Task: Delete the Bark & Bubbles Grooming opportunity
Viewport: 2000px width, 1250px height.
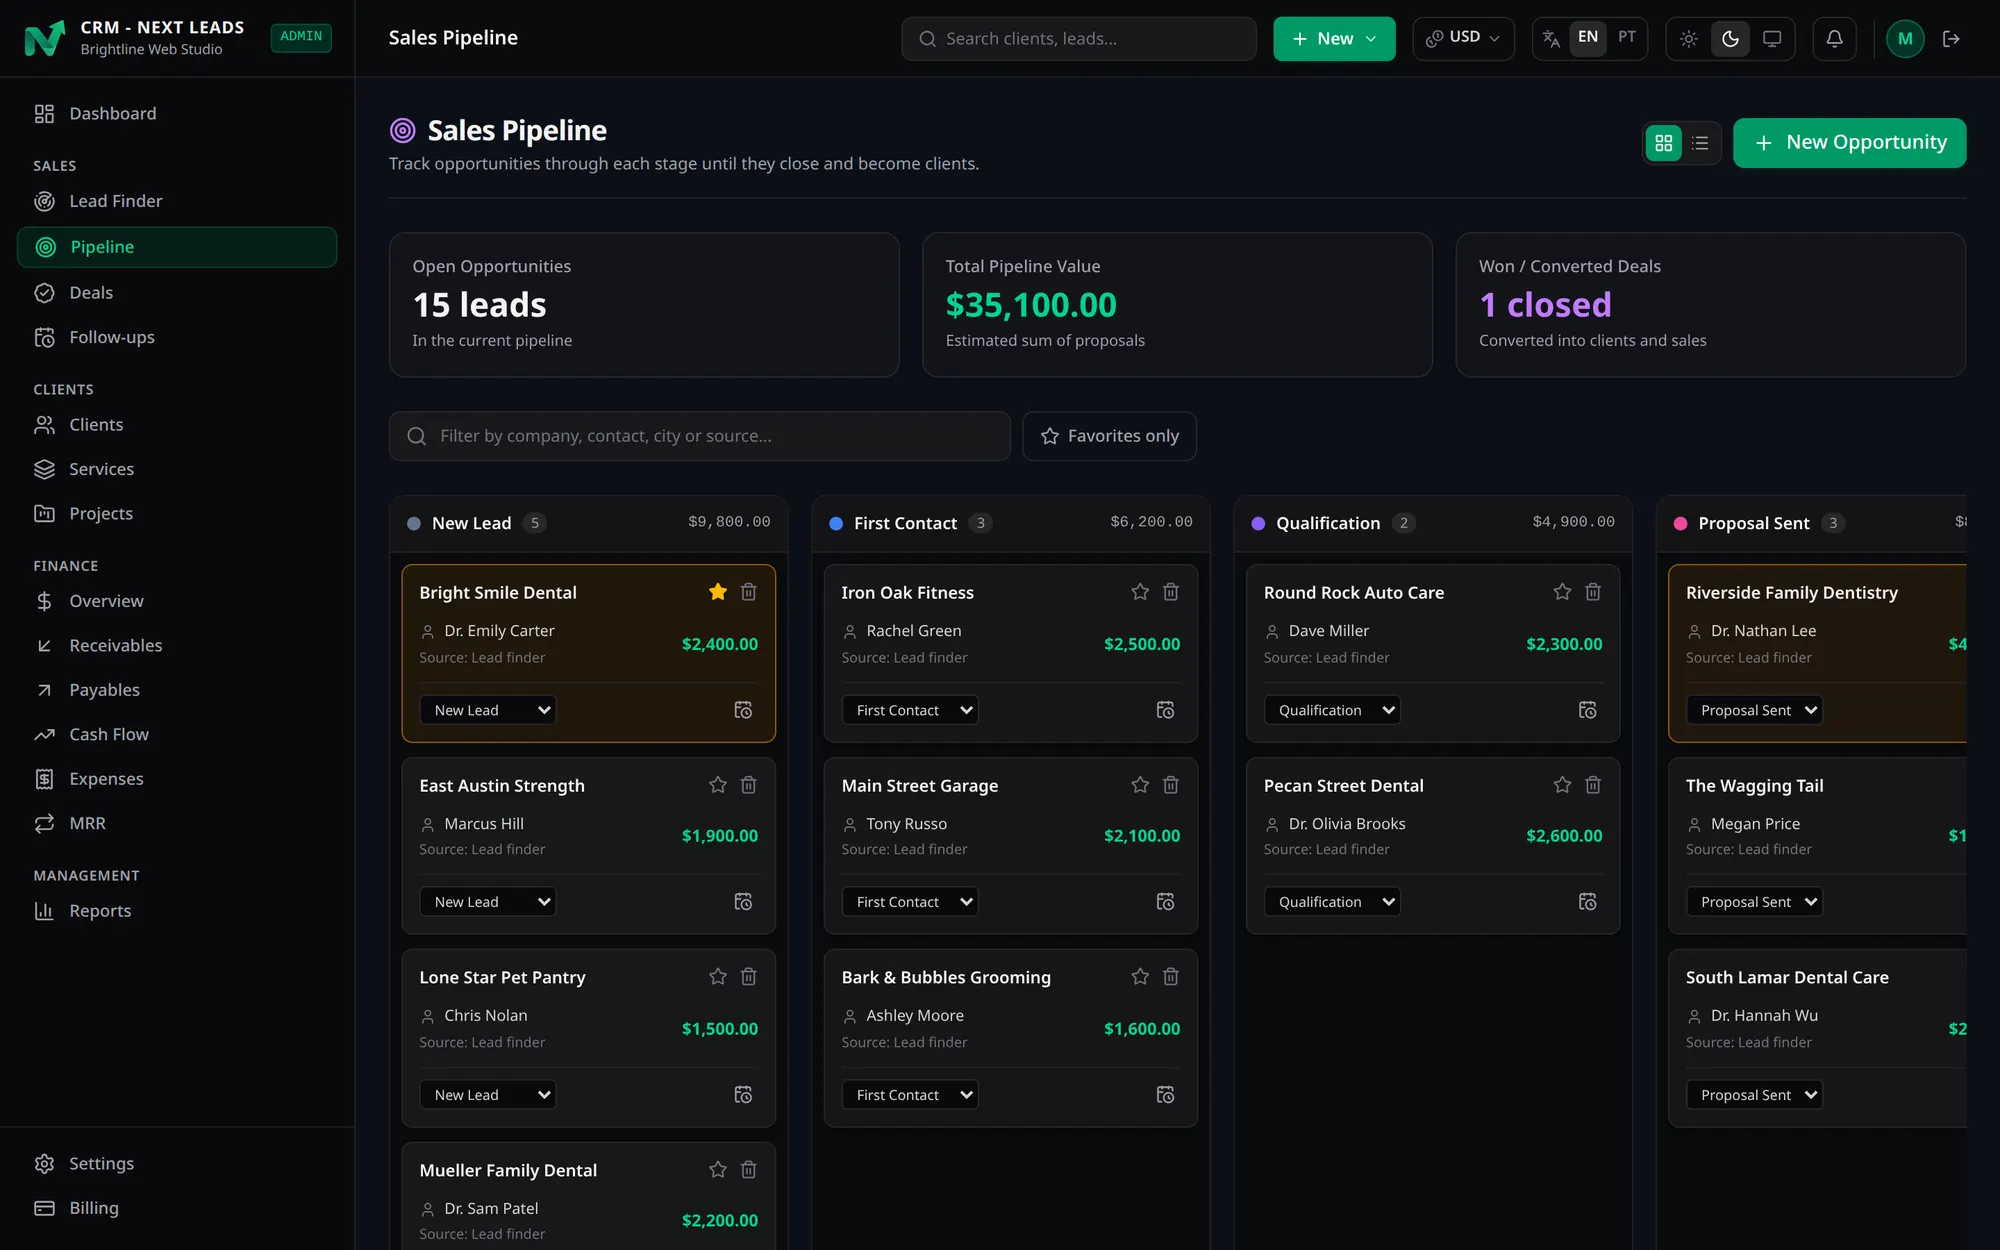Action: pyautogui.click(x=1171, y=977)
